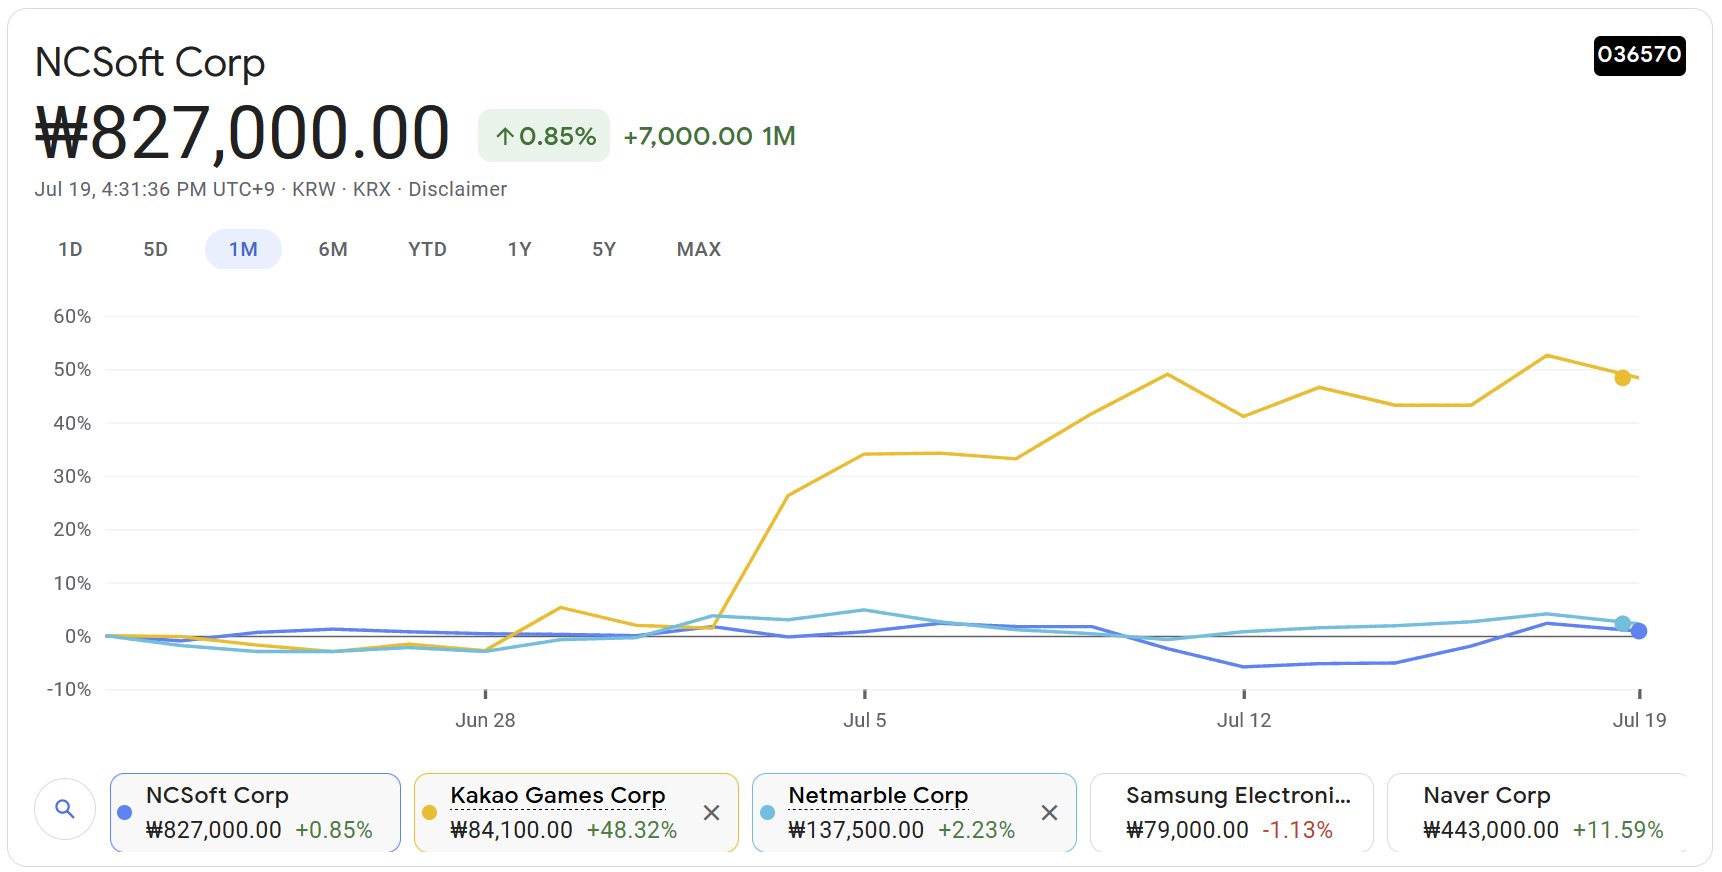Add Naver Corp to comparison
The image size is (1722, 872).
pos(1535,812)
